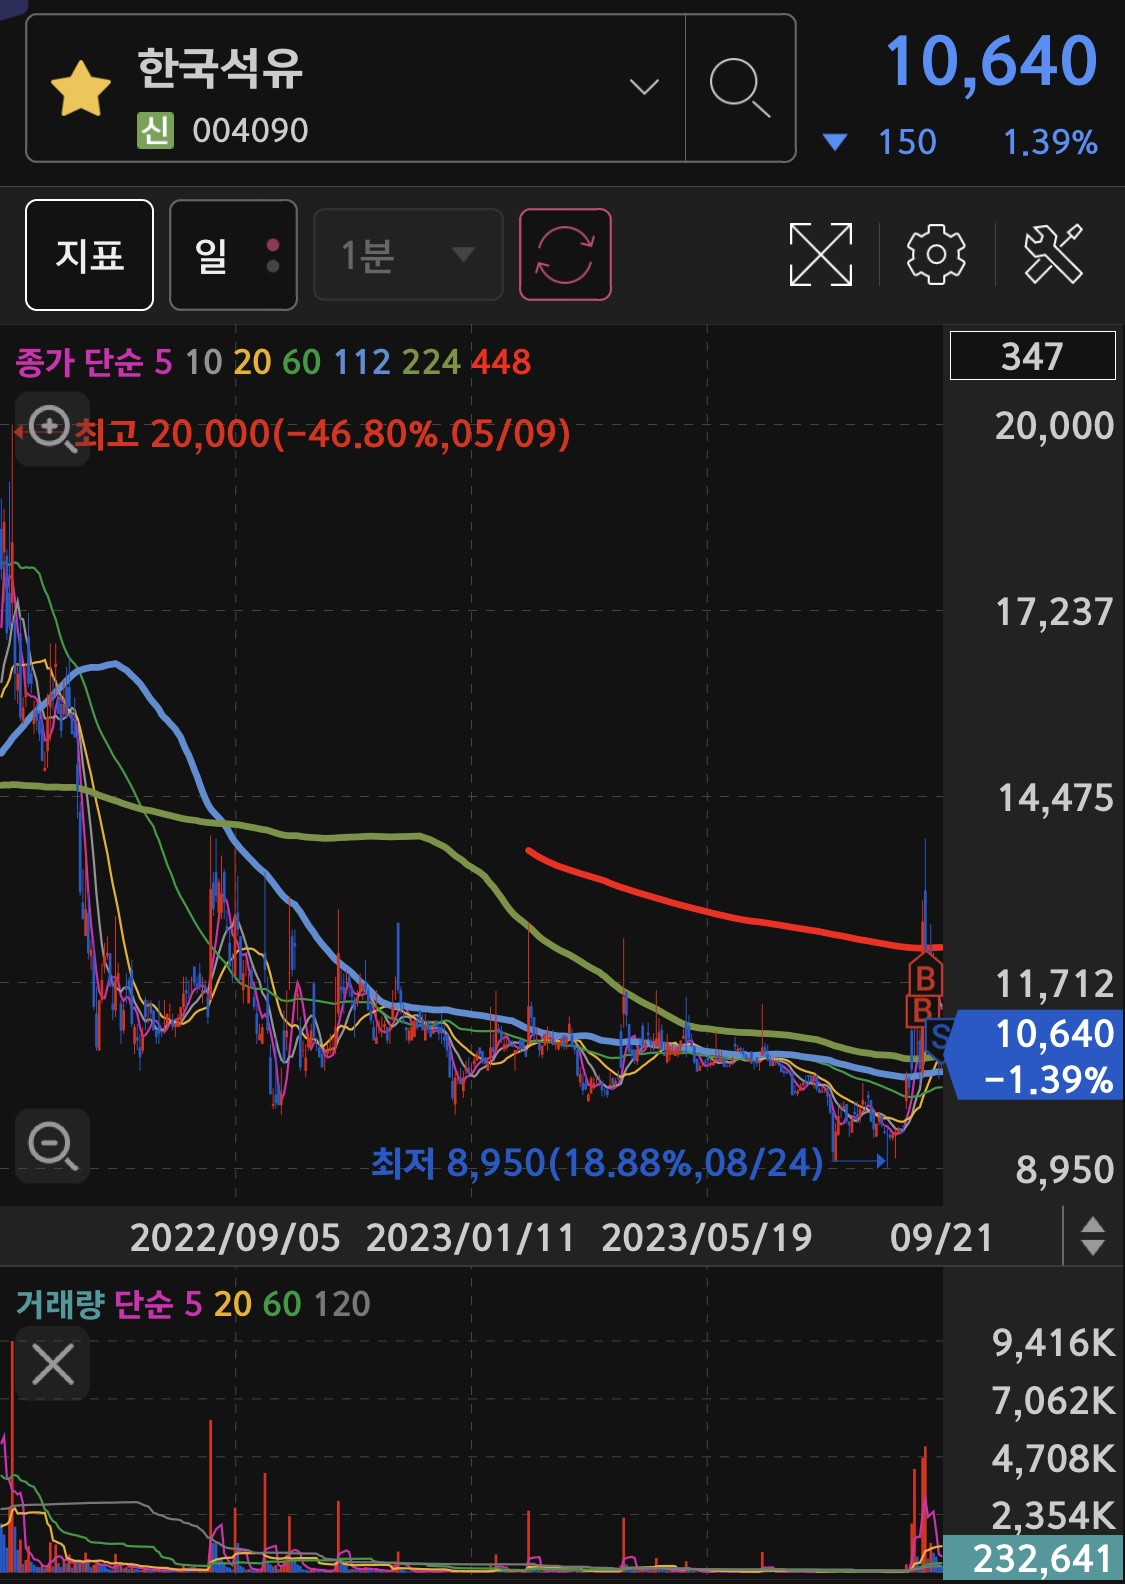Click the blue S sell marker
This screenshot has width=1125, height=1584.
(x=939, y=1038)
